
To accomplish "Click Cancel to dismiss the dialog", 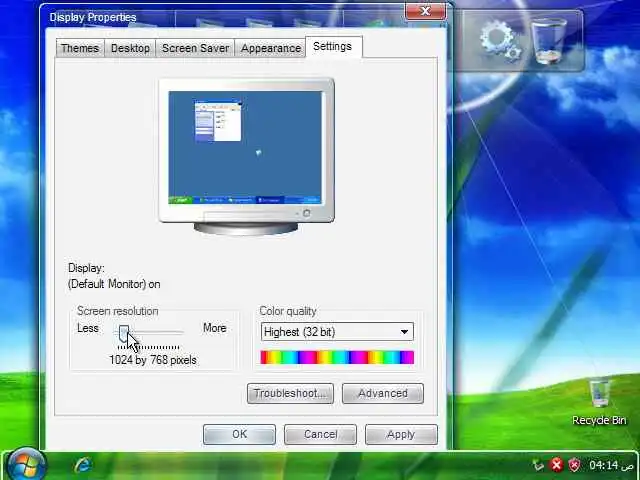I will point(320,434).
